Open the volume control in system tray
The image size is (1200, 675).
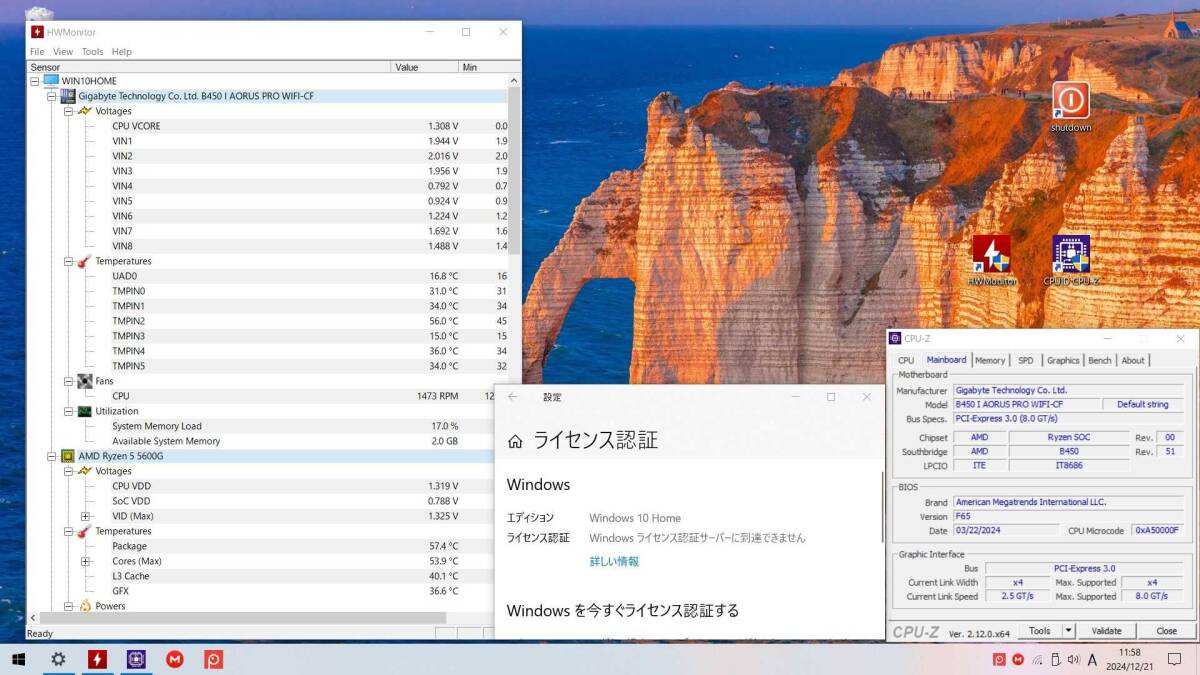1073,660
